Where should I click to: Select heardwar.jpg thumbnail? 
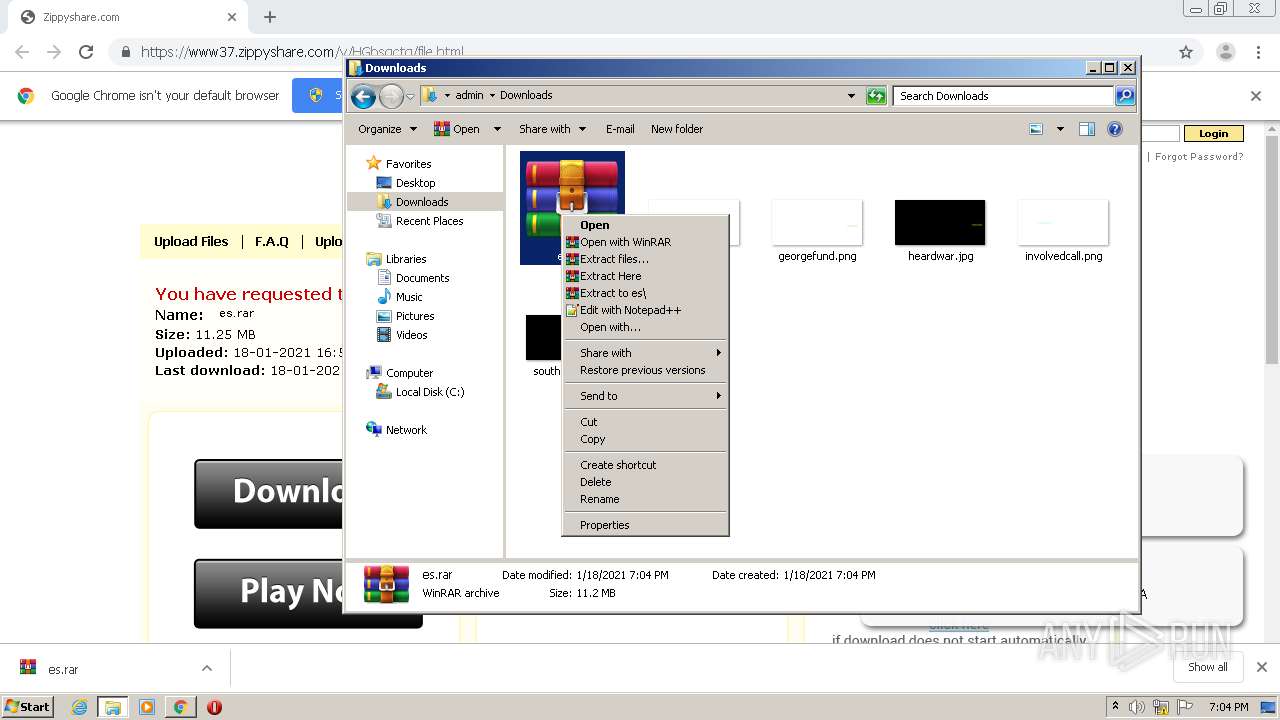pyautogui.click(x=940, y=222)
